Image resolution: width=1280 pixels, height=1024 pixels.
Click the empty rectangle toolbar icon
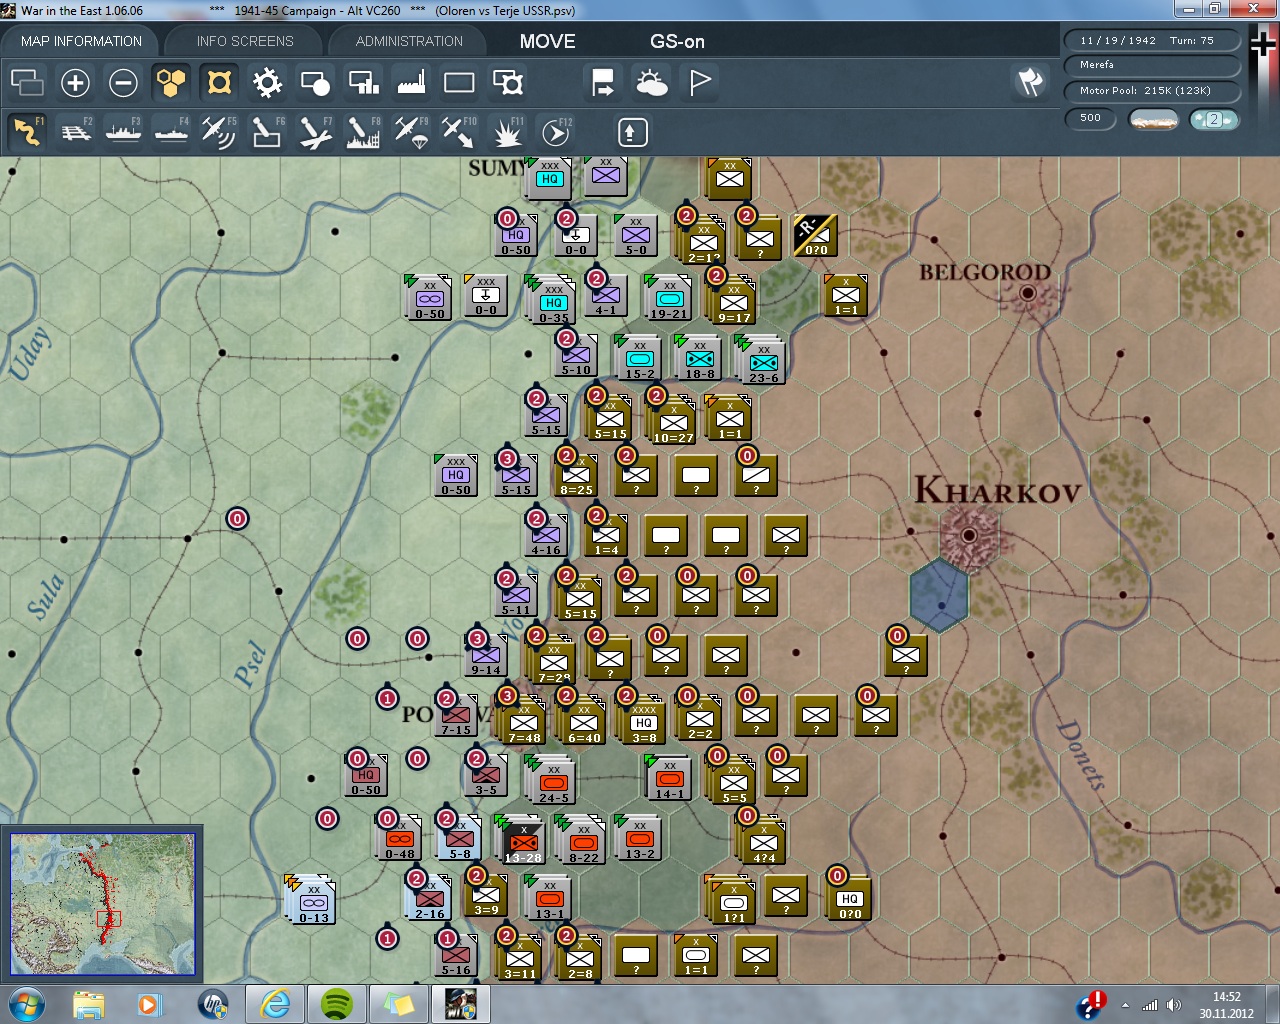(x=459, y=82)
